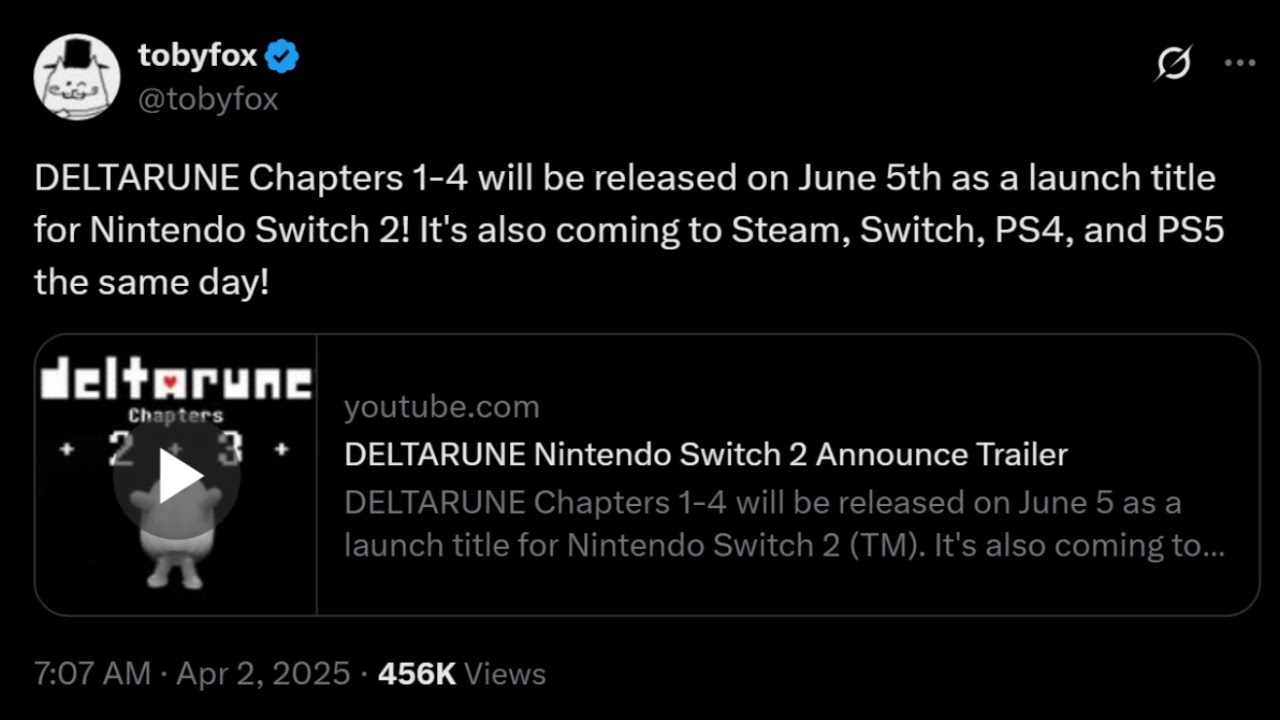Play the DELTARUNE trailer video
1280x720 pixels.
177,476
